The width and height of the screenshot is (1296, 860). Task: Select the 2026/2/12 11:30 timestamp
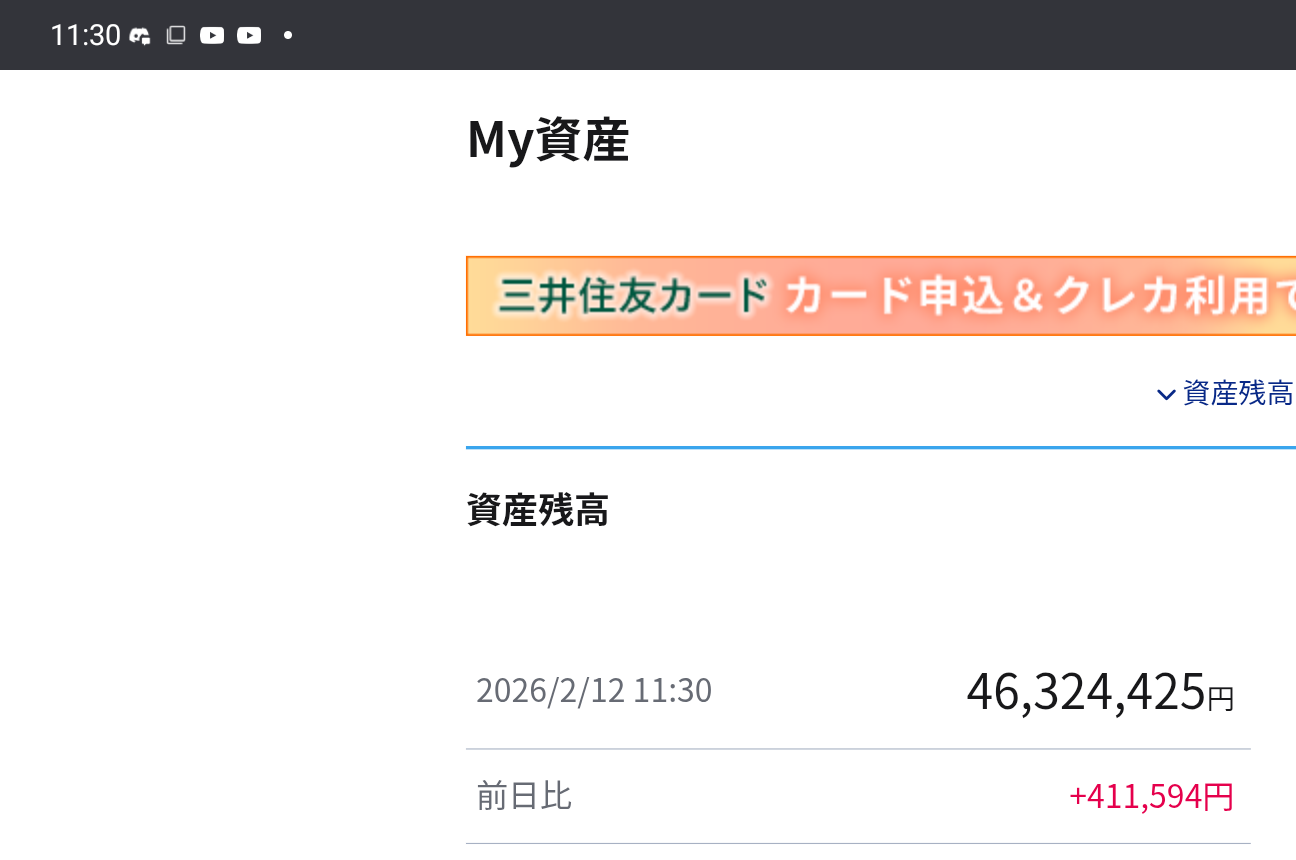tap(594, 691)
